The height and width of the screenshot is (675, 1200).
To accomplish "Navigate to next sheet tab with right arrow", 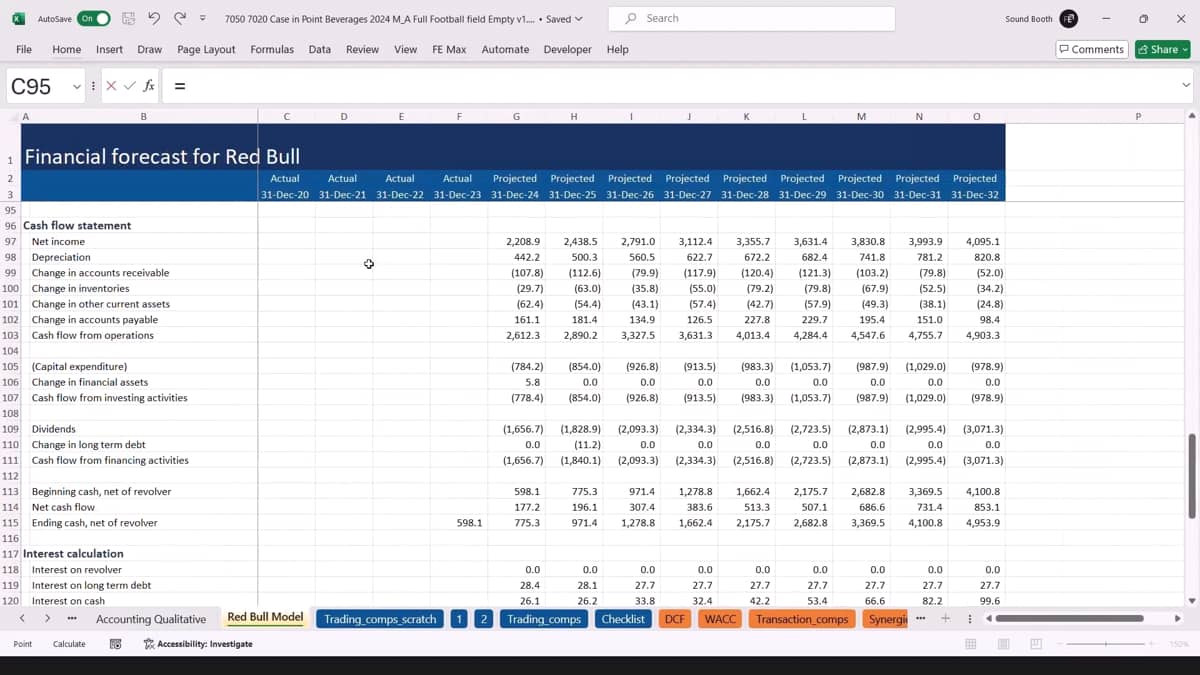I will click(x=47, y=619).
